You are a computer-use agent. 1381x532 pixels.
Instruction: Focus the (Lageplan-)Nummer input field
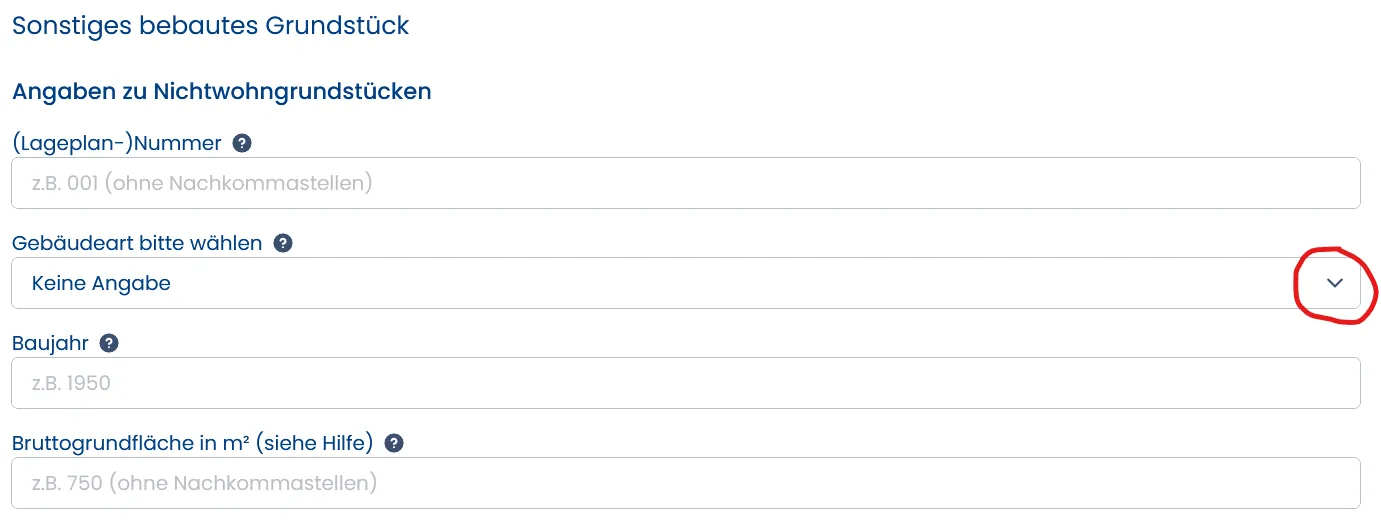click(685, 183)
